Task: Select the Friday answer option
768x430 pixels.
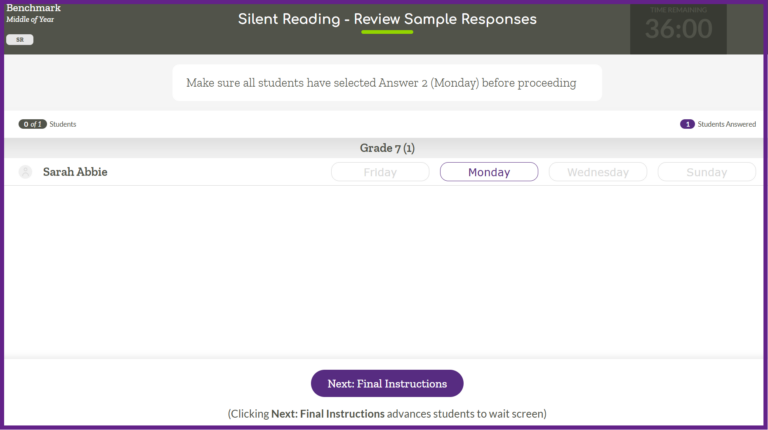Action: pyautogui.click(x=380, y=172)
